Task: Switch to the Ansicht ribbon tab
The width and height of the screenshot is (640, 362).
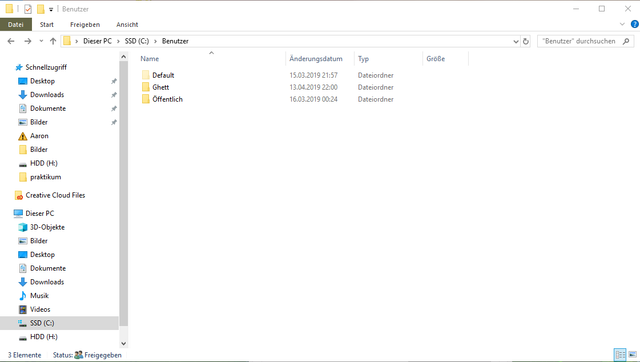Action: point(127,24)
